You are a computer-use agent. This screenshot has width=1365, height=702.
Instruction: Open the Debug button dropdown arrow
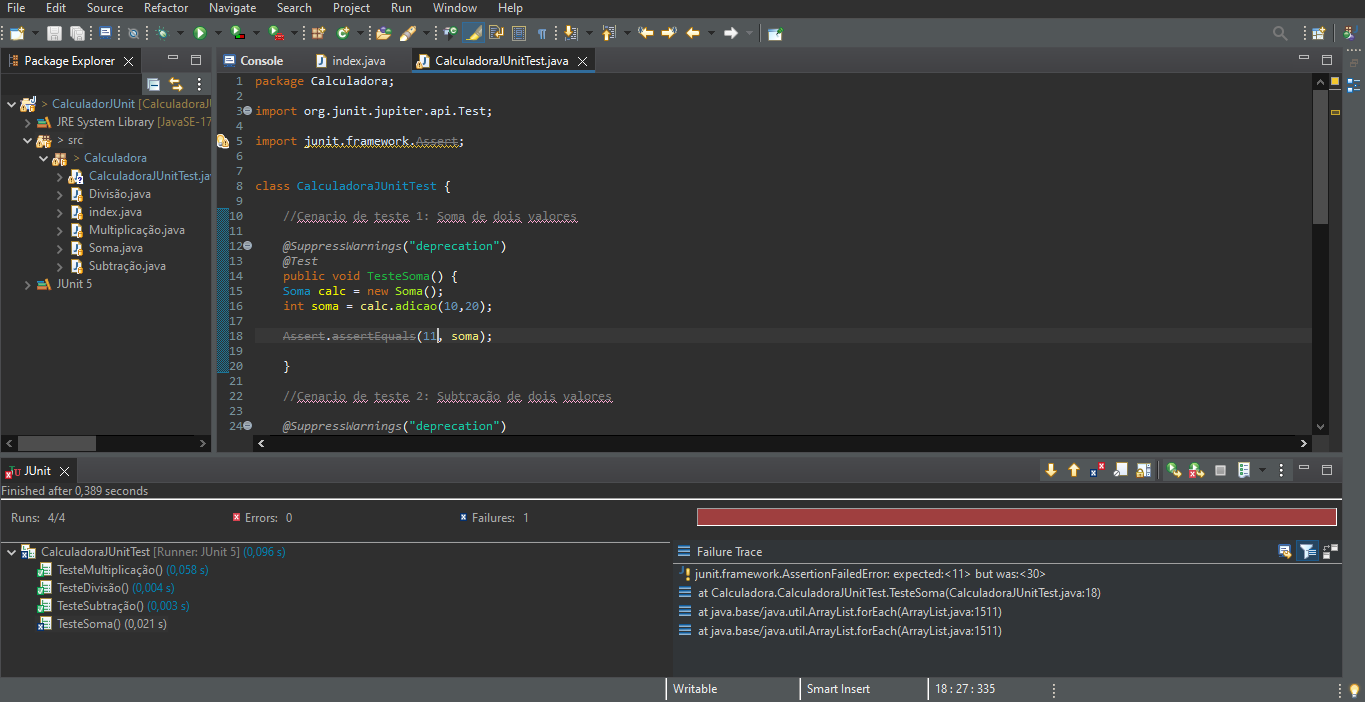point(180,33)
